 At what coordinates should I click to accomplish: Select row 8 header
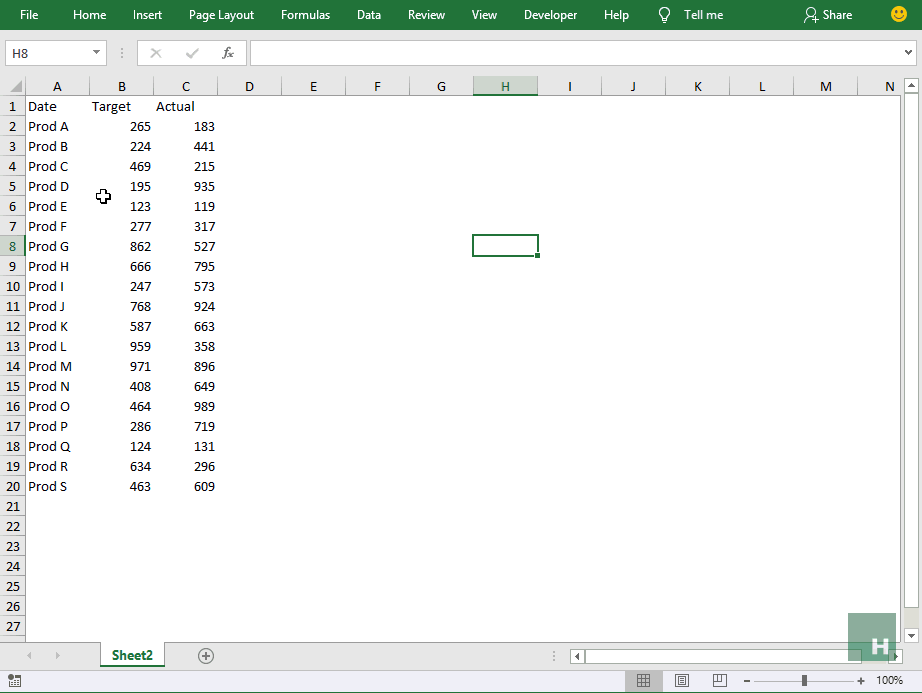(x=12, y=246)
